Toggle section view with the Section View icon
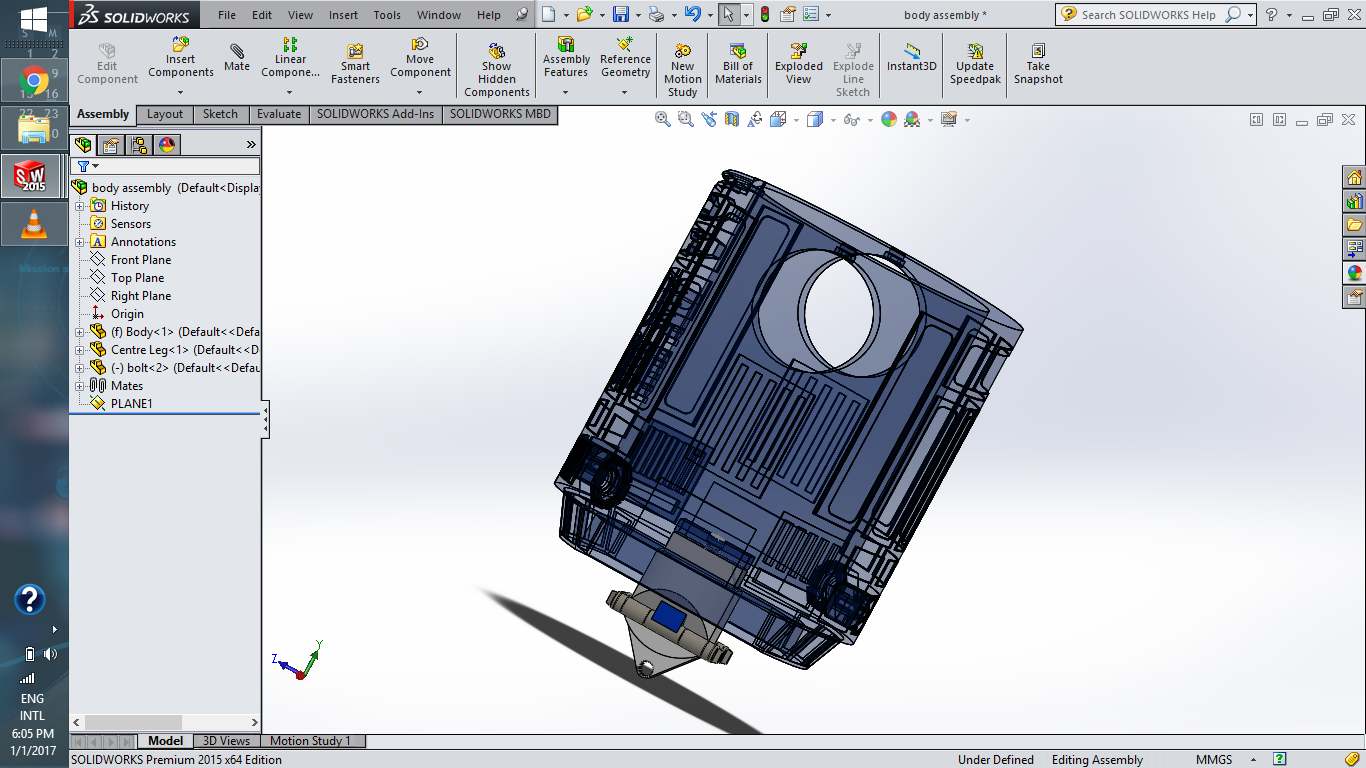 pos(731,119)
